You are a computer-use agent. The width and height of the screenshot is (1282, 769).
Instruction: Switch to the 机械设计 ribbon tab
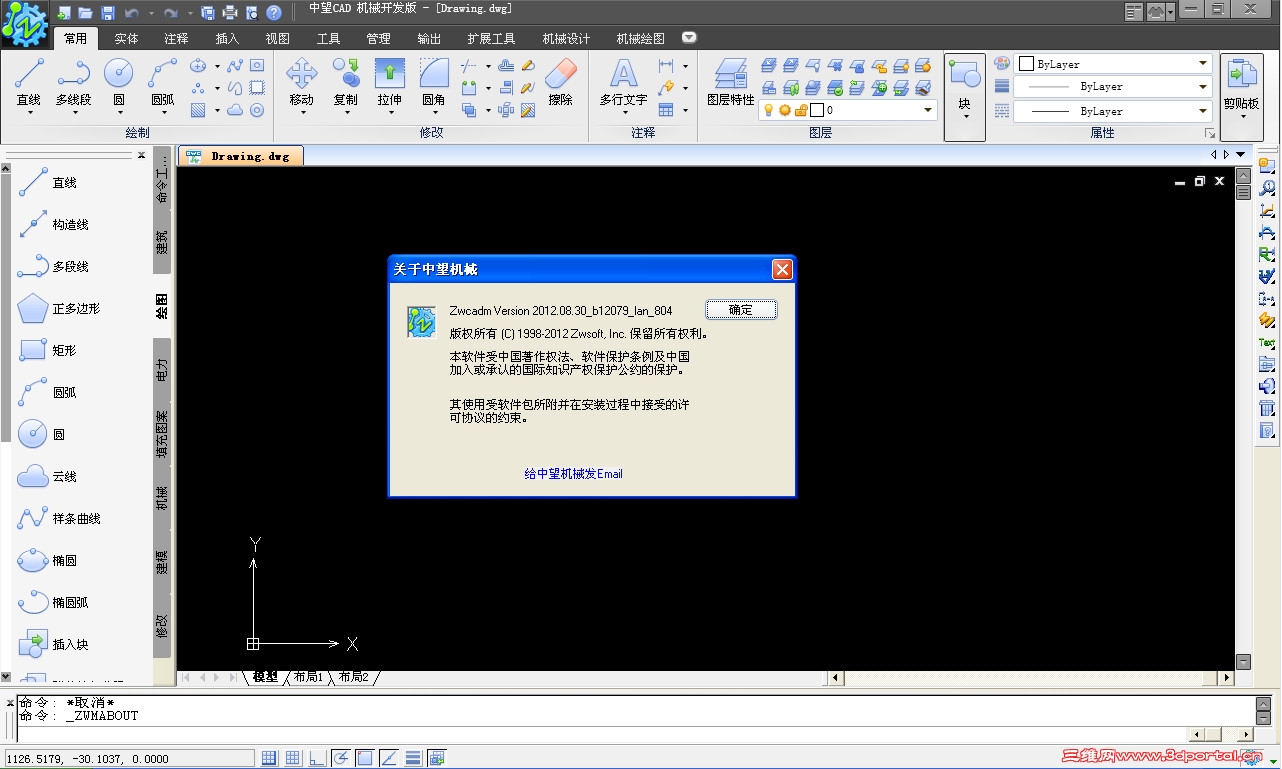click(567, 39)
